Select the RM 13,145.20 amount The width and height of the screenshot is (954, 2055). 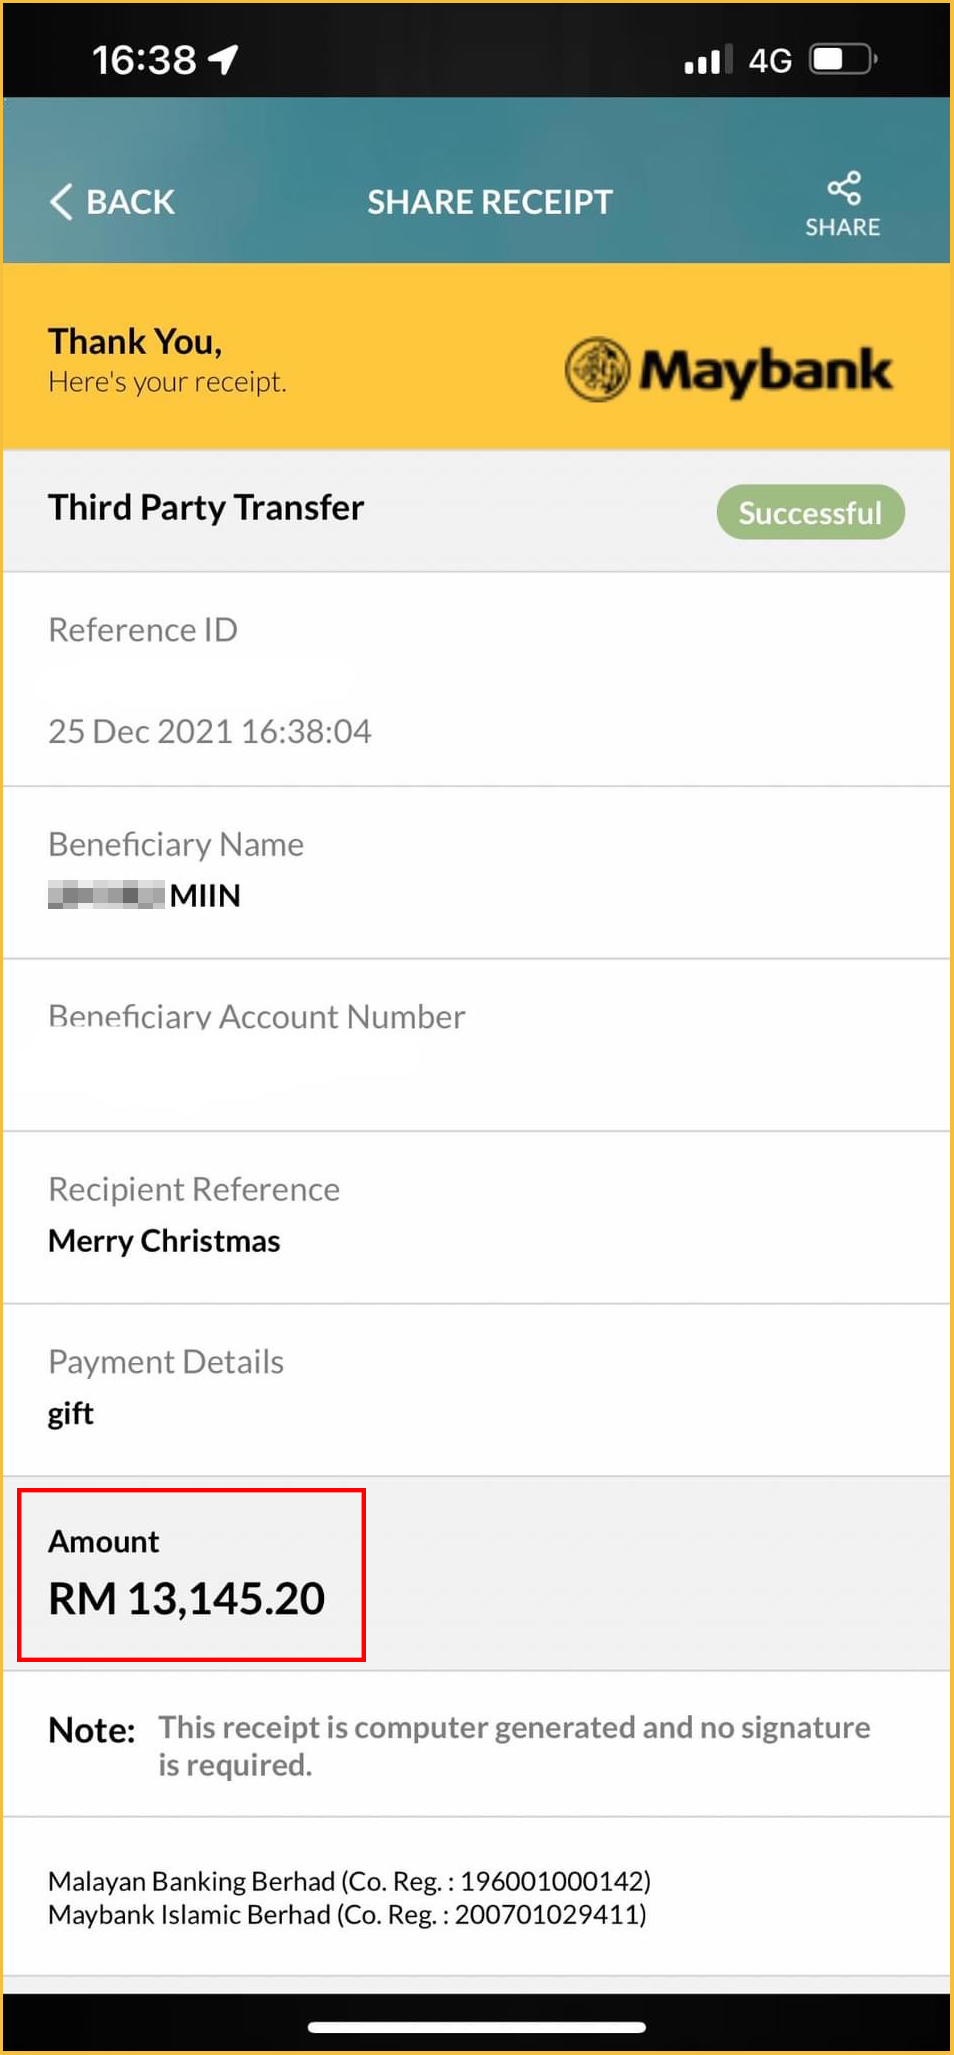click(187, 1598)
